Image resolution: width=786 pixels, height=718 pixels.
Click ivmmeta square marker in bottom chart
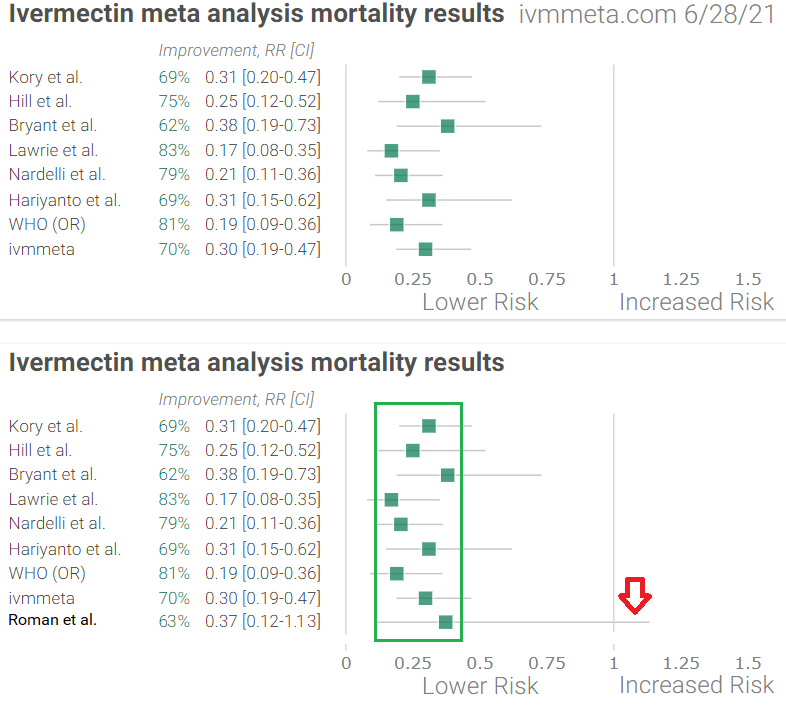click(x=426, y=598)
